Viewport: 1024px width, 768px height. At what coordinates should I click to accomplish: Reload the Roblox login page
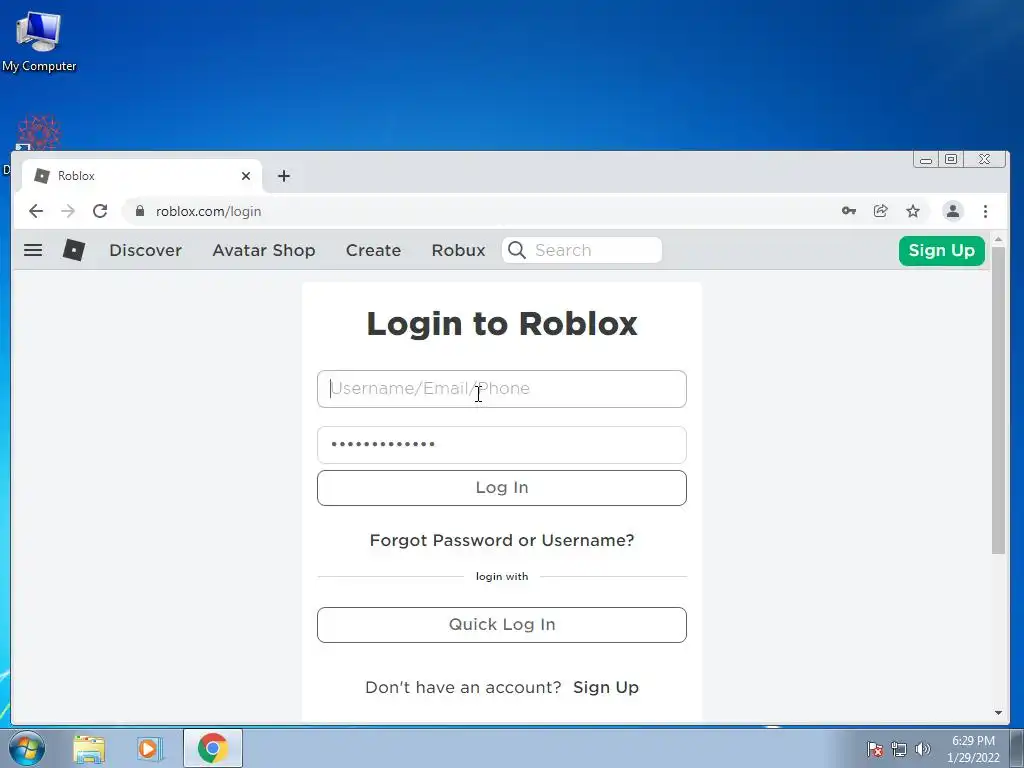100,211
